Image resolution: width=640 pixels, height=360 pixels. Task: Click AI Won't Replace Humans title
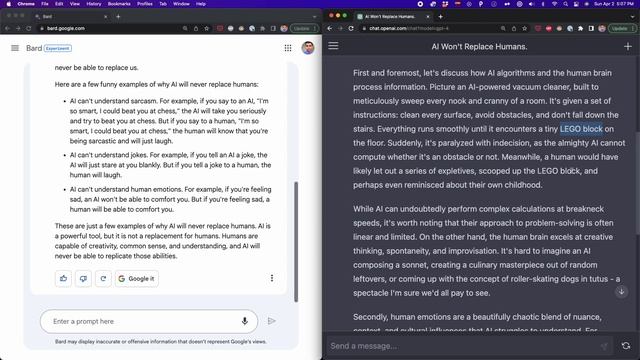coord(479,47)
